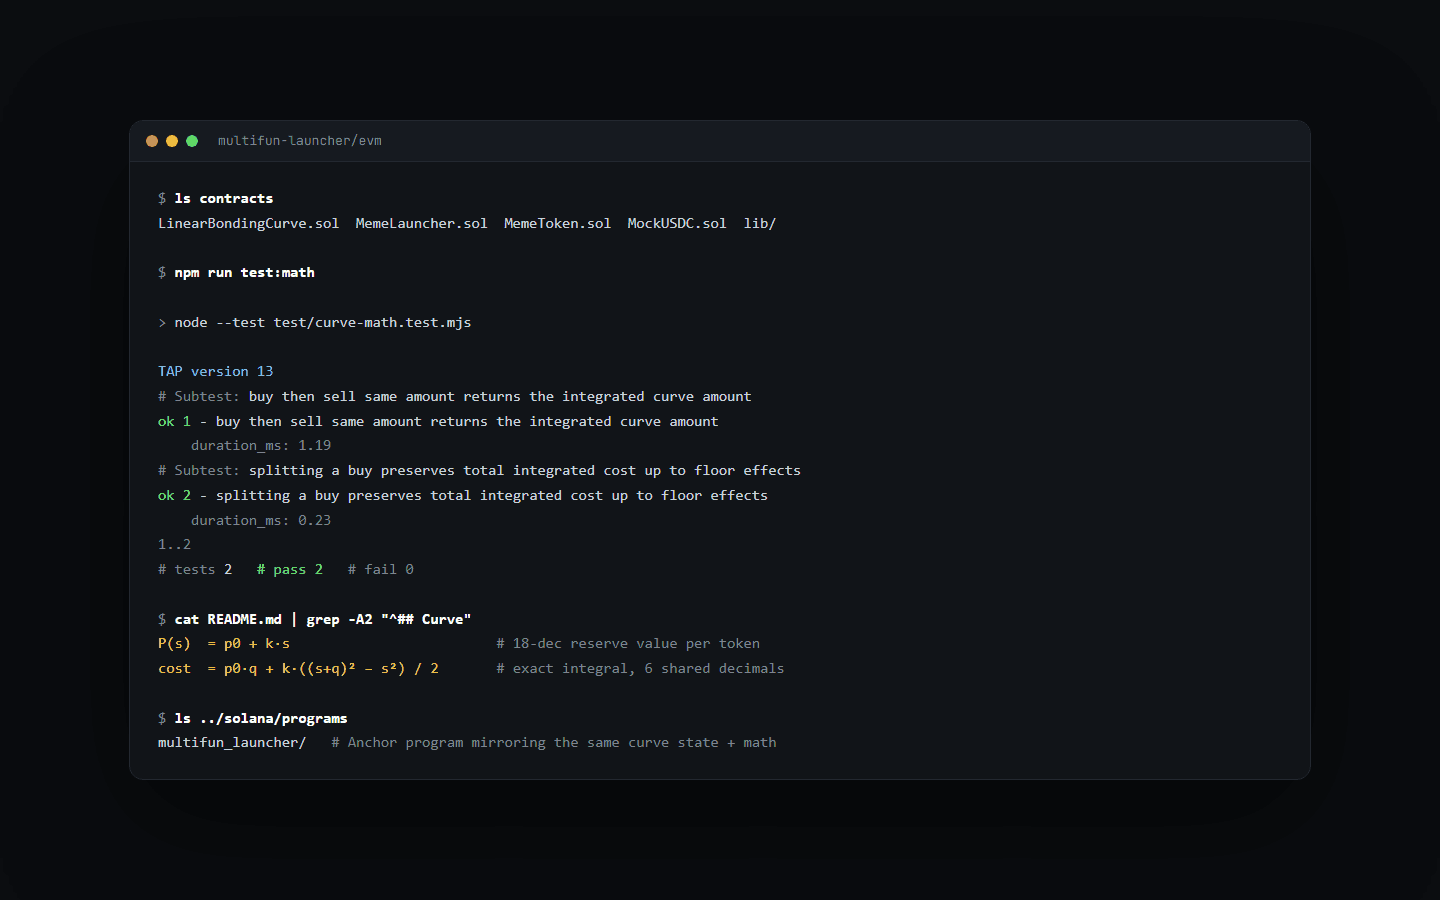Click the 'ok 2' test result line
Viewport: 1440px width, 900px height.
coord(463,495)
